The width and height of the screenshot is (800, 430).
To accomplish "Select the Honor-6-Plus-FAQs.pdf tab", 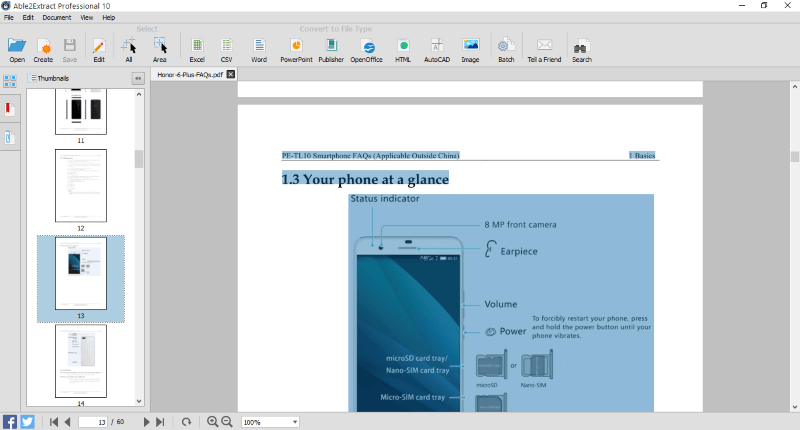I will (x=190, y=74).
